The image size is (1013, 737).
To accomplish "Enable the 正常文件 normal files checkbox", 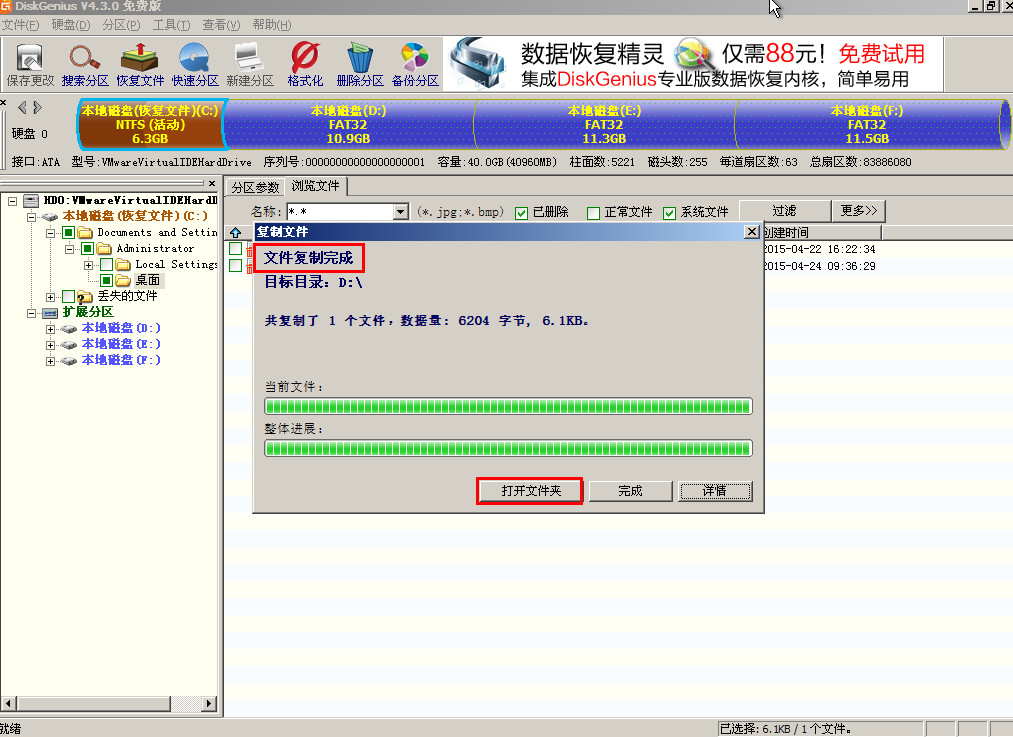I will (593, 212).
